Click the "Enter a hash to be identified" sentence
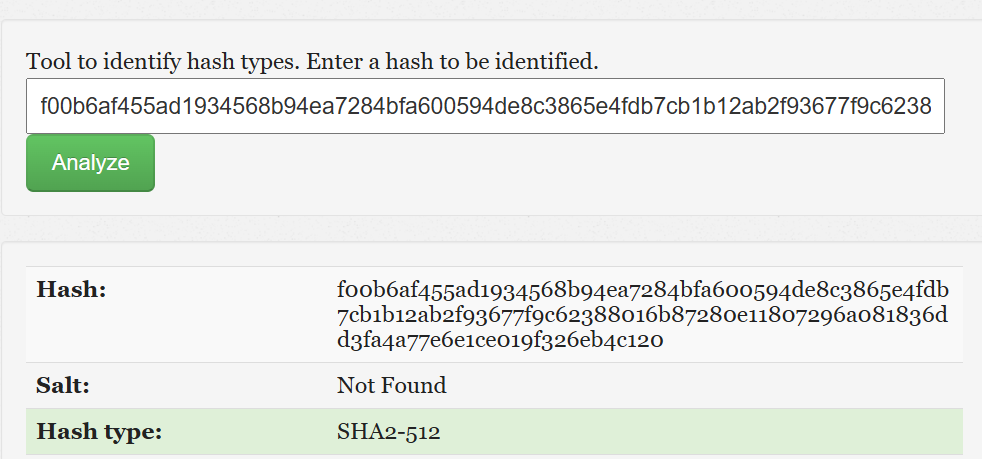982x459 pixels. (452, 62)
